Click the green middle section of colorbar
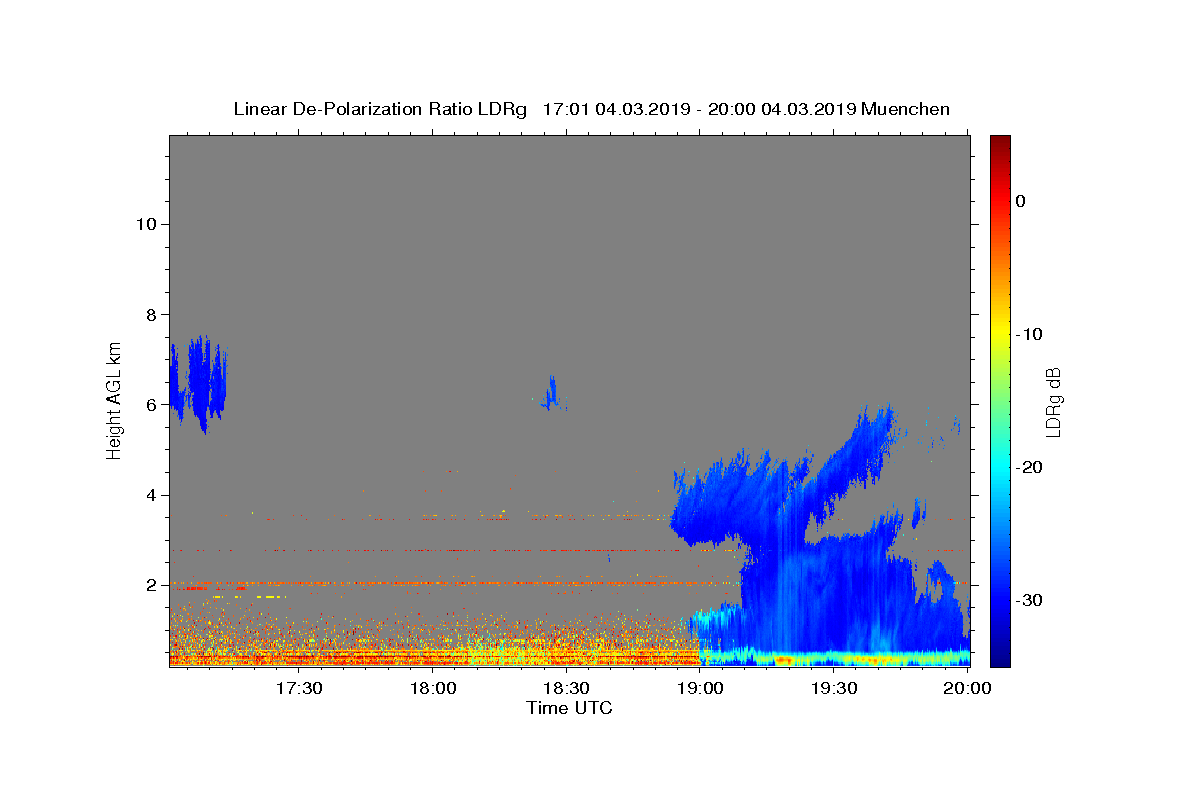Image resolution: width=1200 pixels, height=800 pixels. coord(1000,400)
